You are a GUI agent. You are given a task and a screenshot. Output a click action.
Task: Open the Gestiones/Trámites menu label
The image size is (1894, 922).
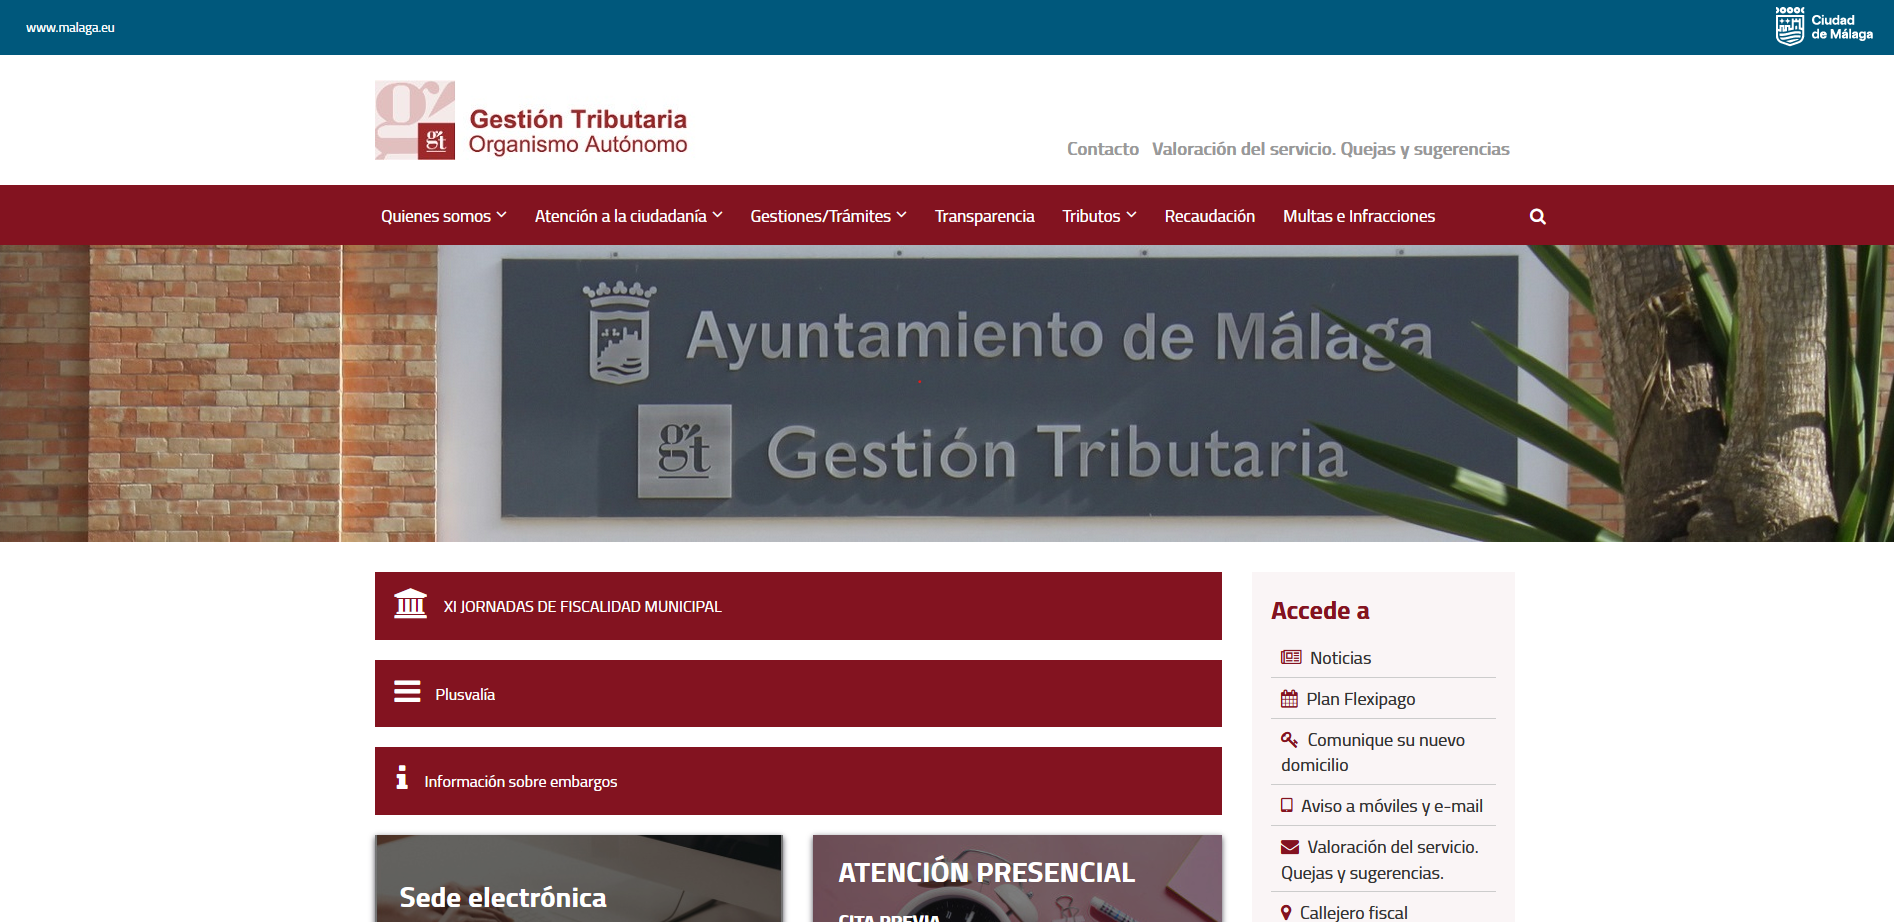[820, 216]
